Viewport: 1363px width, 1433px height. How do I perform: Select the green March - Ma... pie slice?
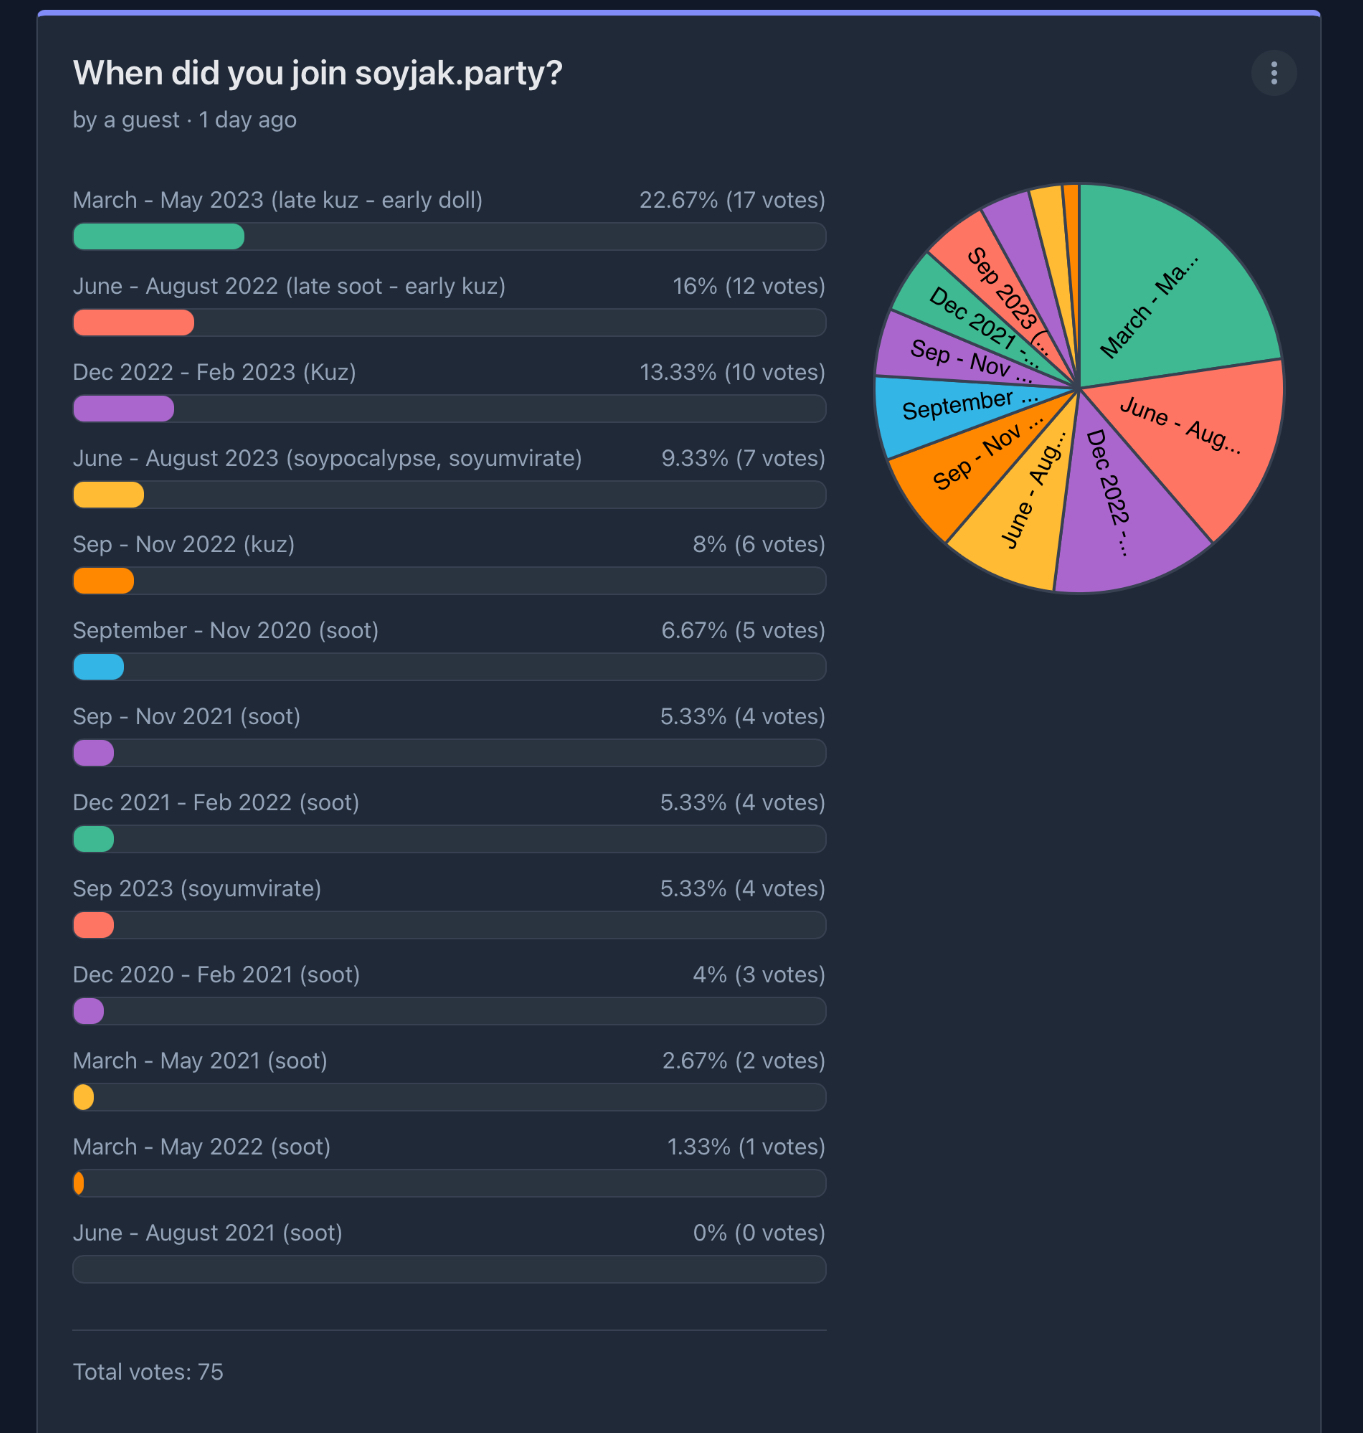coord(1170,290)
